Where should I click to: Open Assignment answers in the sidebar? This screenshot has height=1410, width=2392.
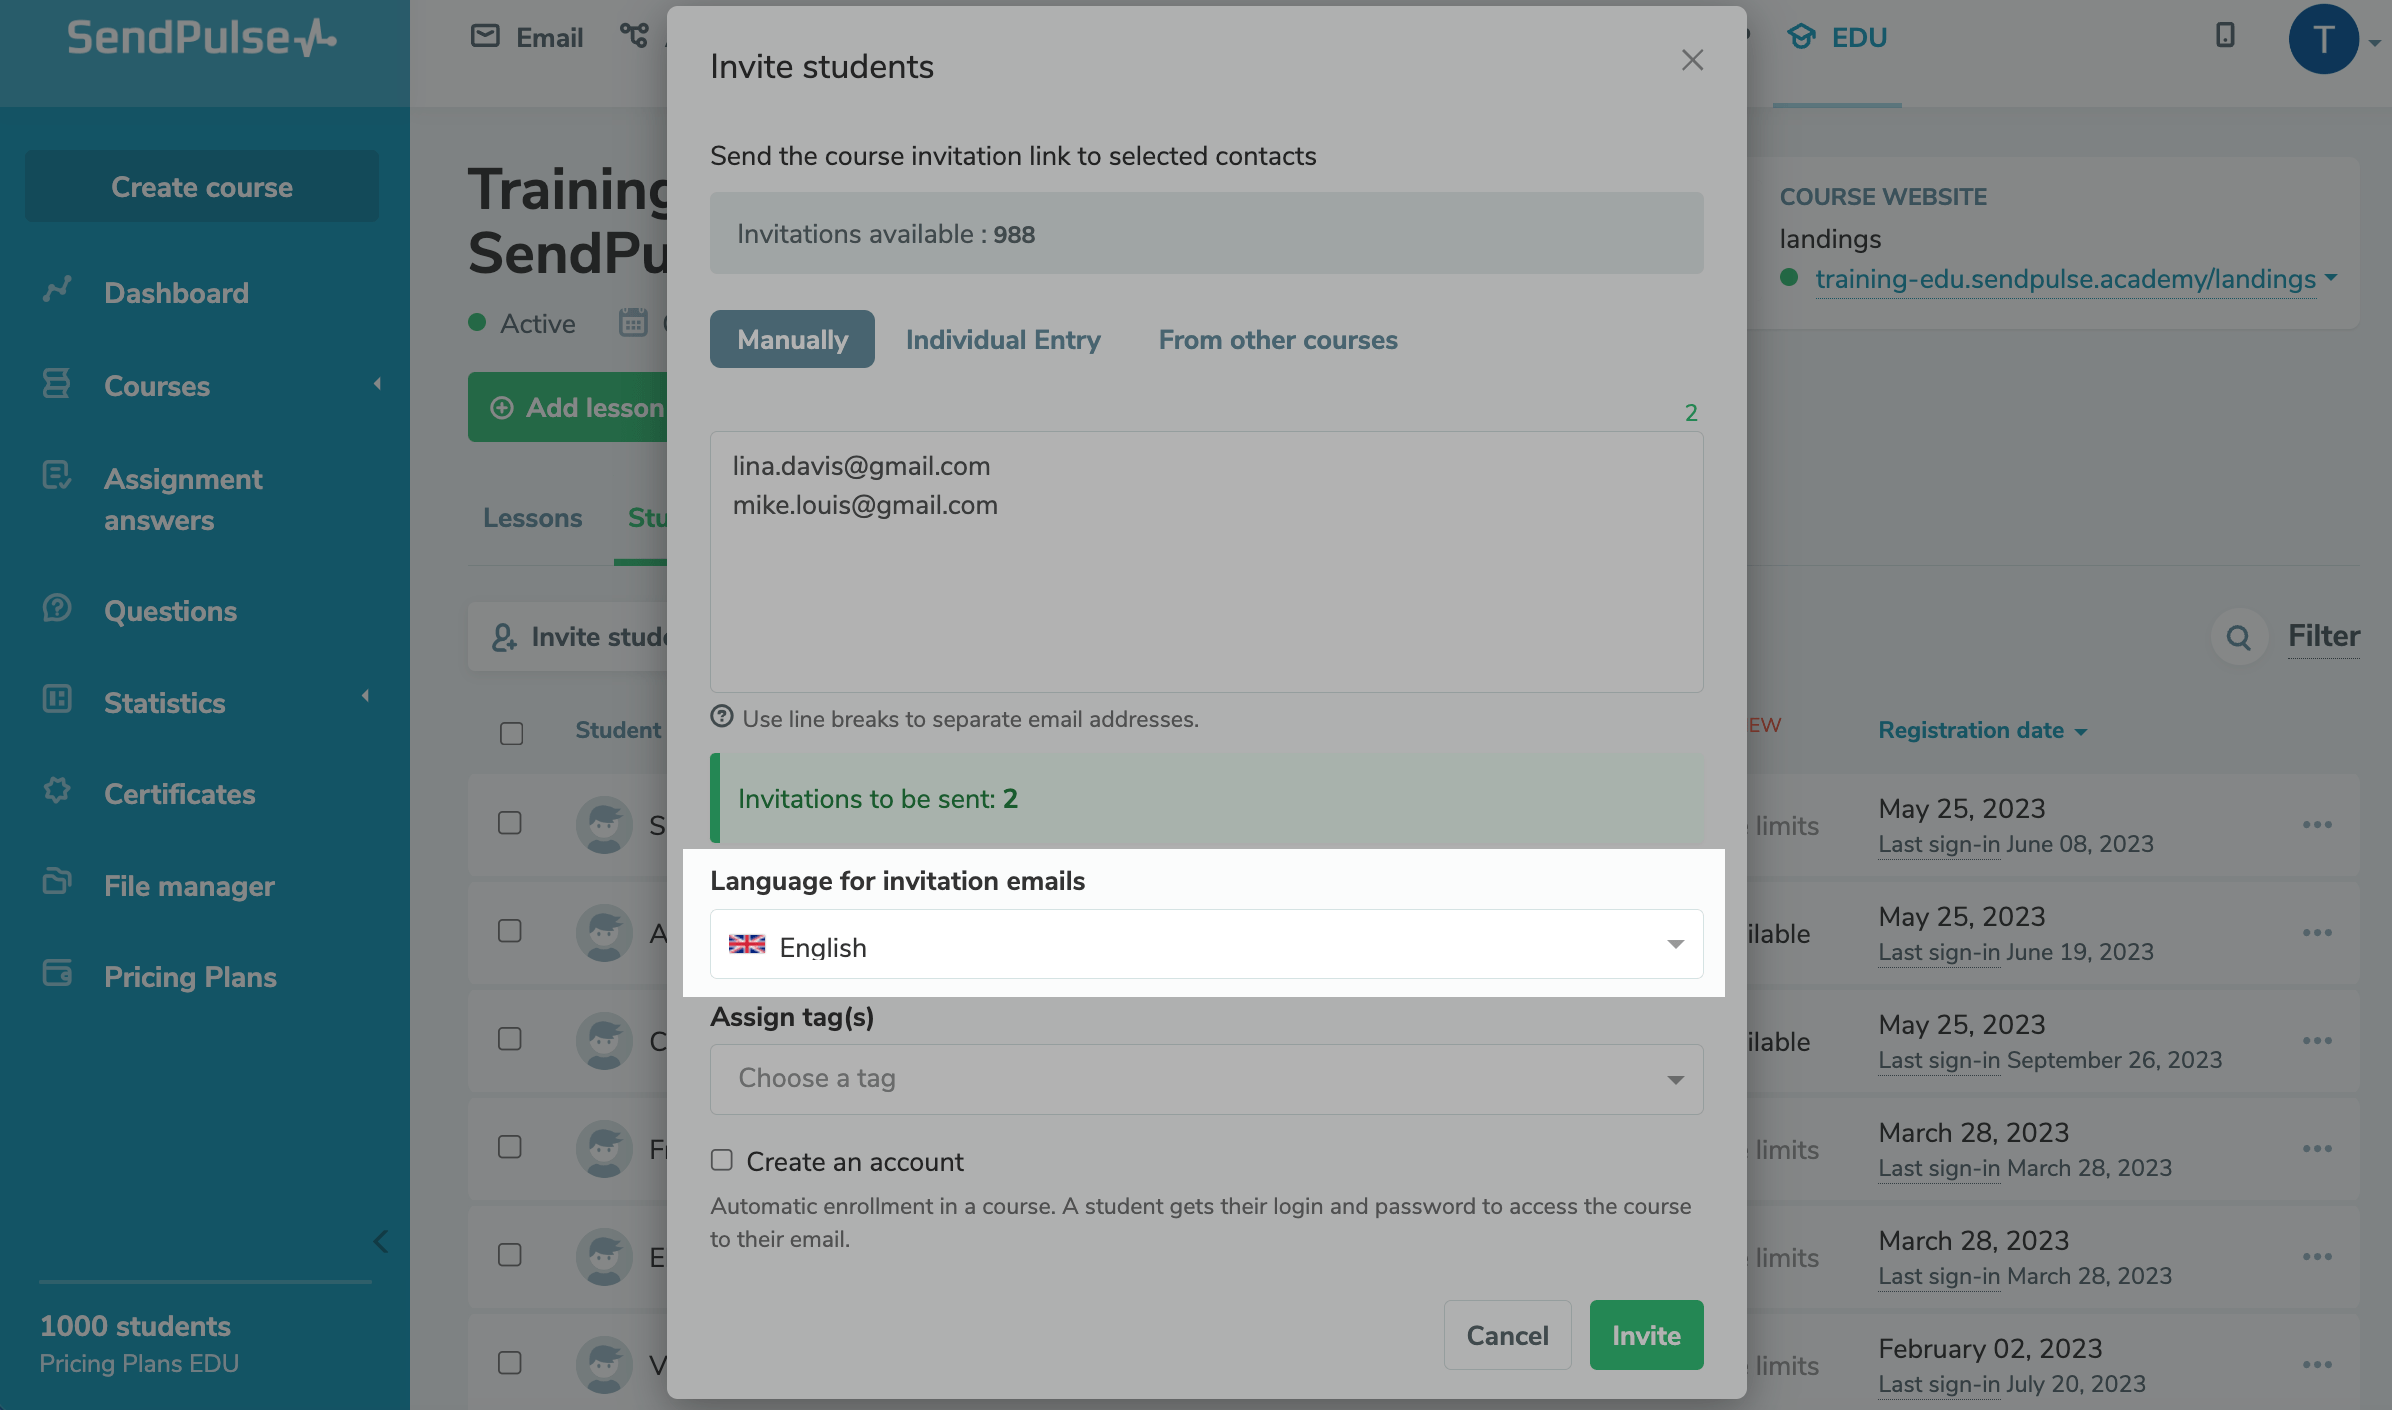[x=183, y=498]
